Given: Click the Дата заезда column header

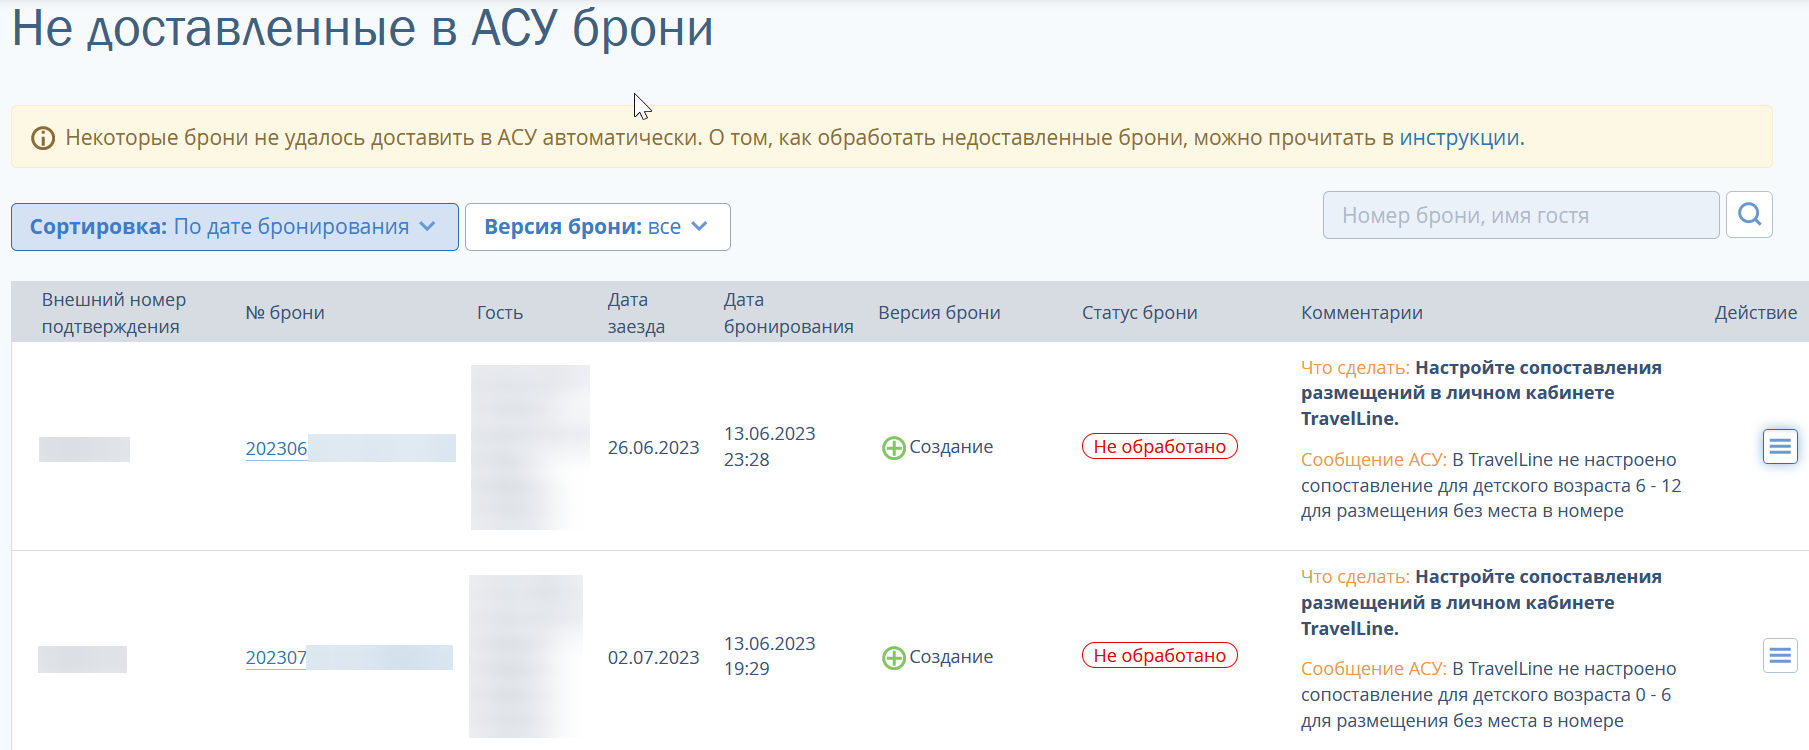Looking at the screenshot, I should click(636, 313).
